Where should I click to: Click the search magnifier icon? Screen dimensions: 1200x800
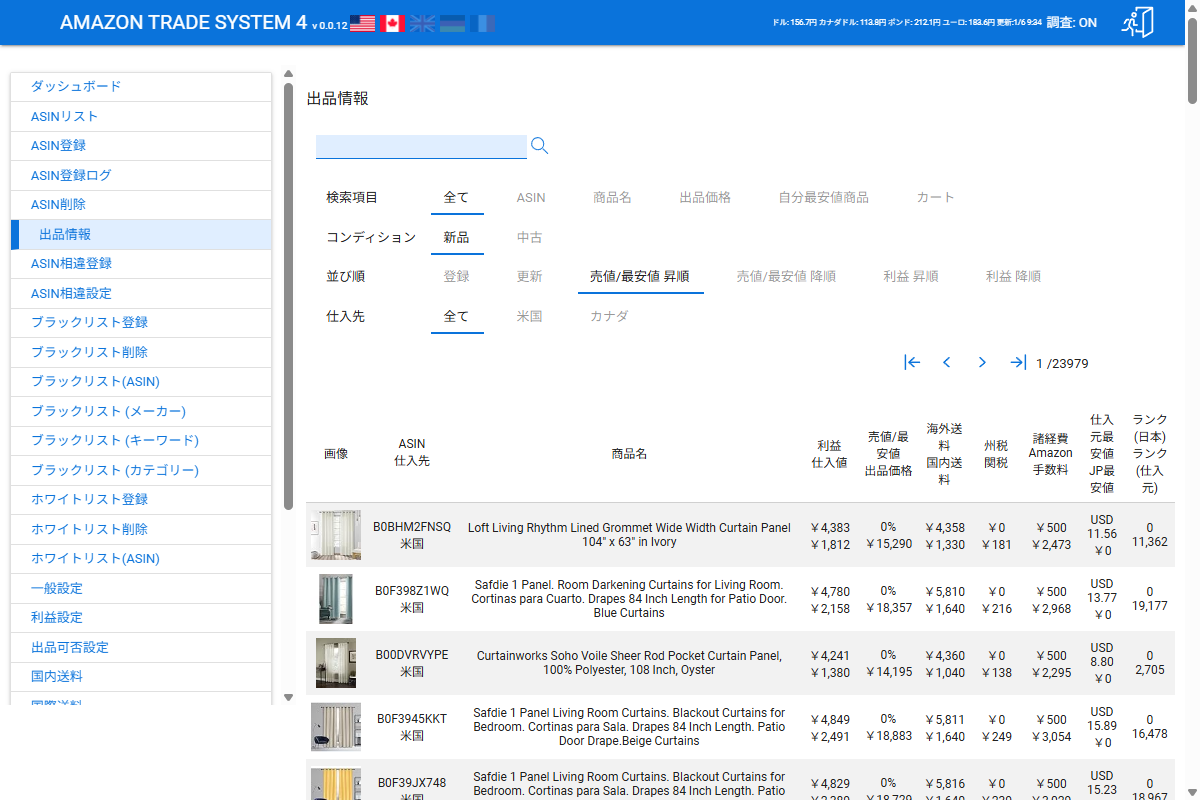click(x=539, y=146)
